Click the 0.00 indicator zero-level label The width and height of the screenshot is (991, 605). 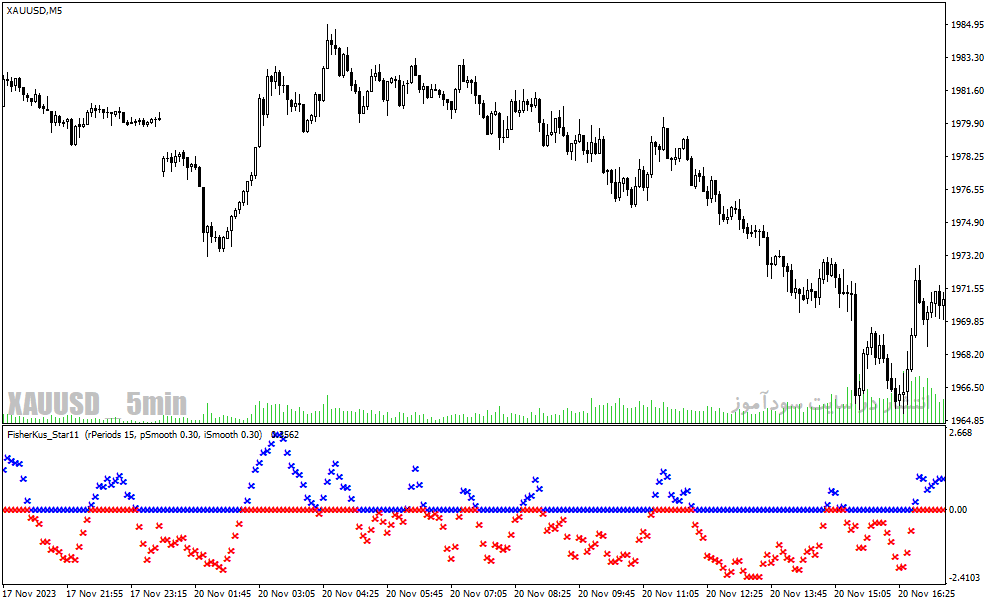(958, 510)
